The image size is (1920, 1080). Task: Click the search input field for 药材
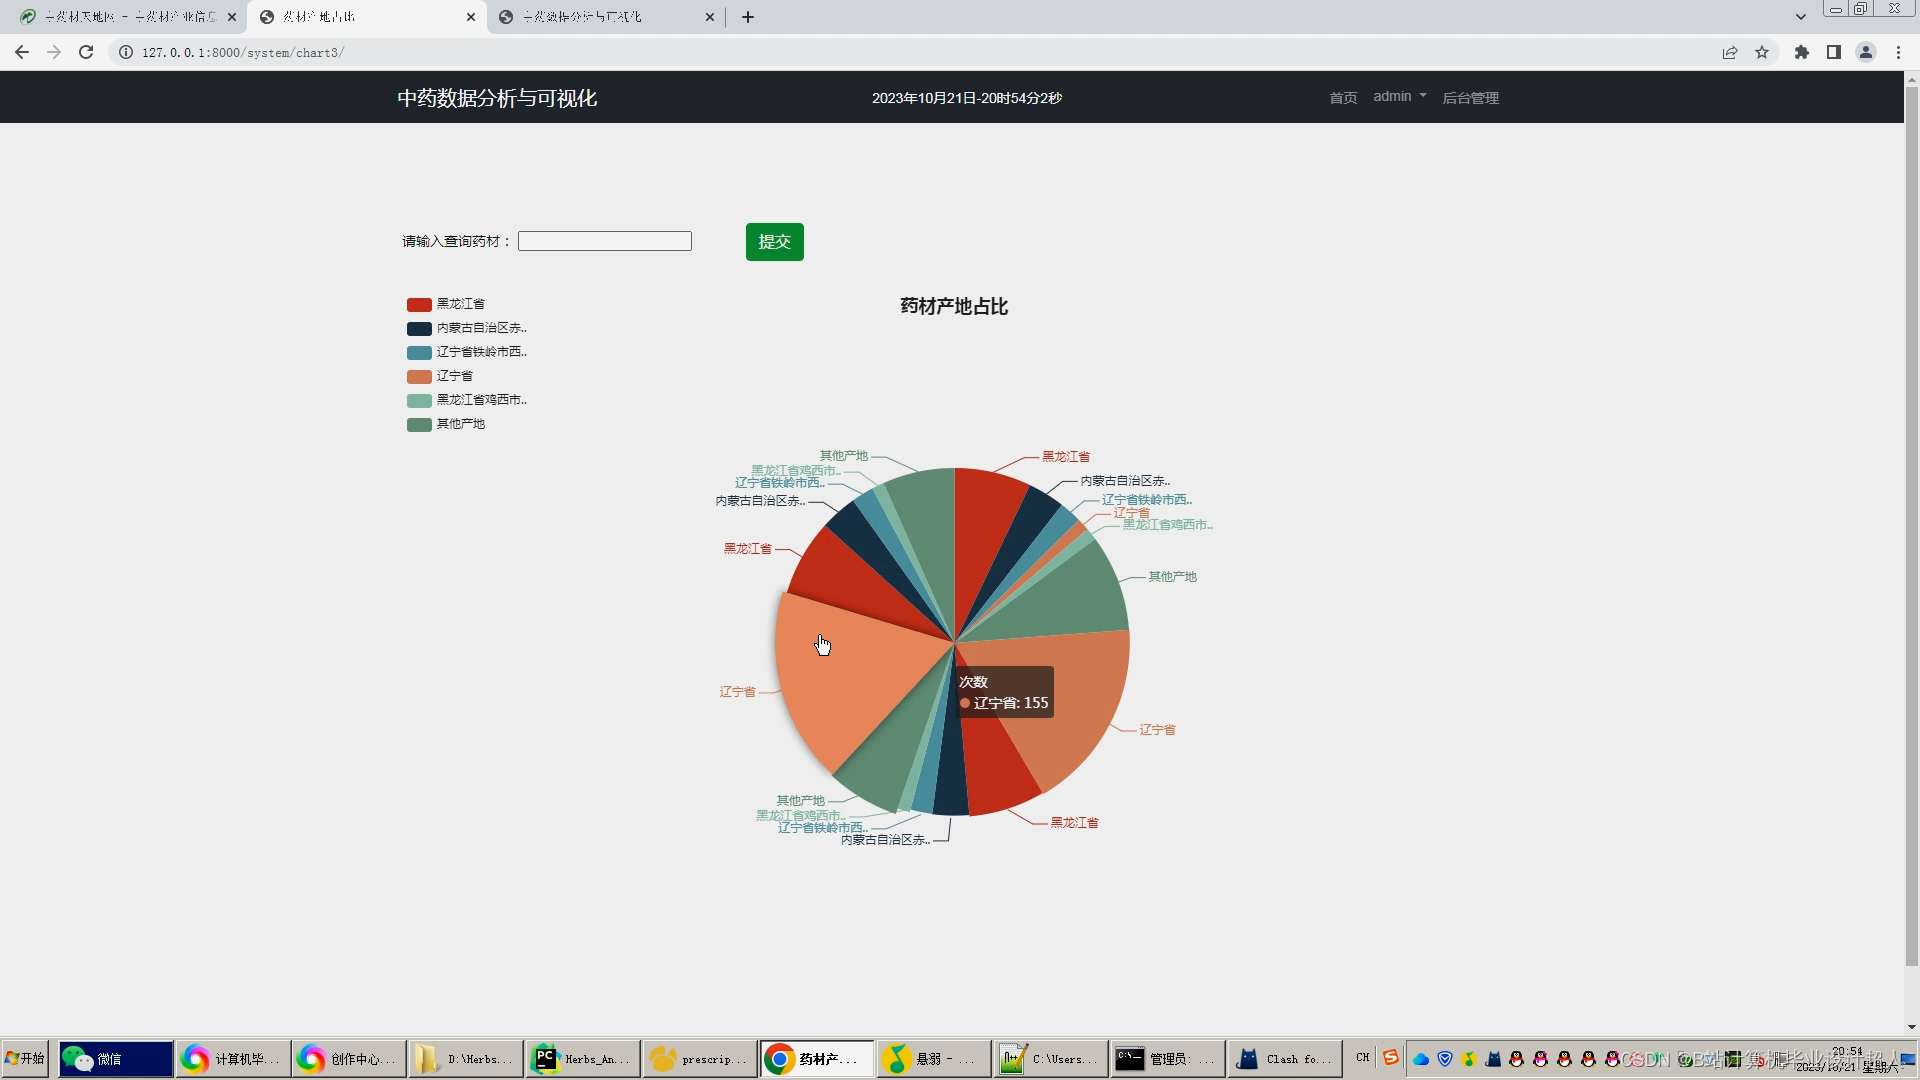tap(605, 241)
